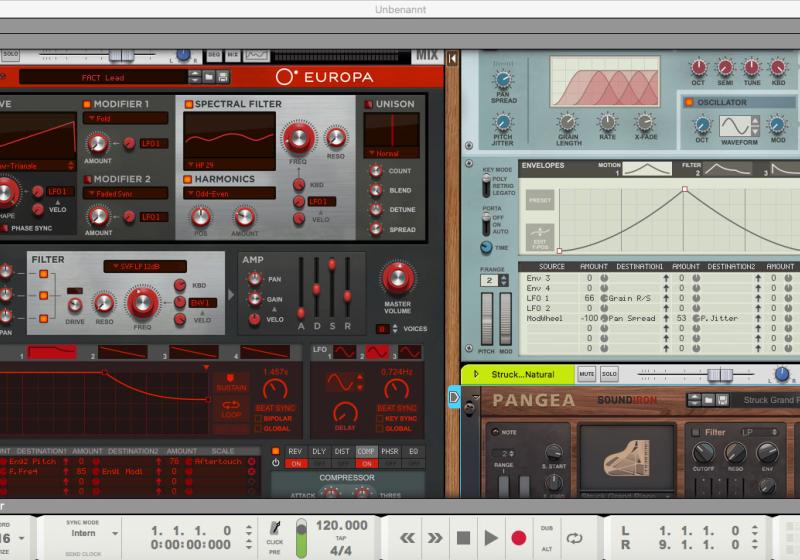Screen dimensions: 800x560
Task: Toggle Reverb ON button under REV
Action: [x=295, y=464]
